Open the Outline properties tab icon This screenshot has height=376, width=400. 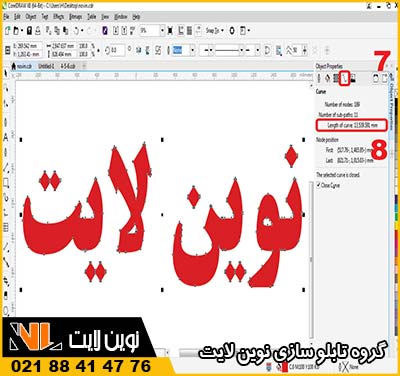(319, 79)
